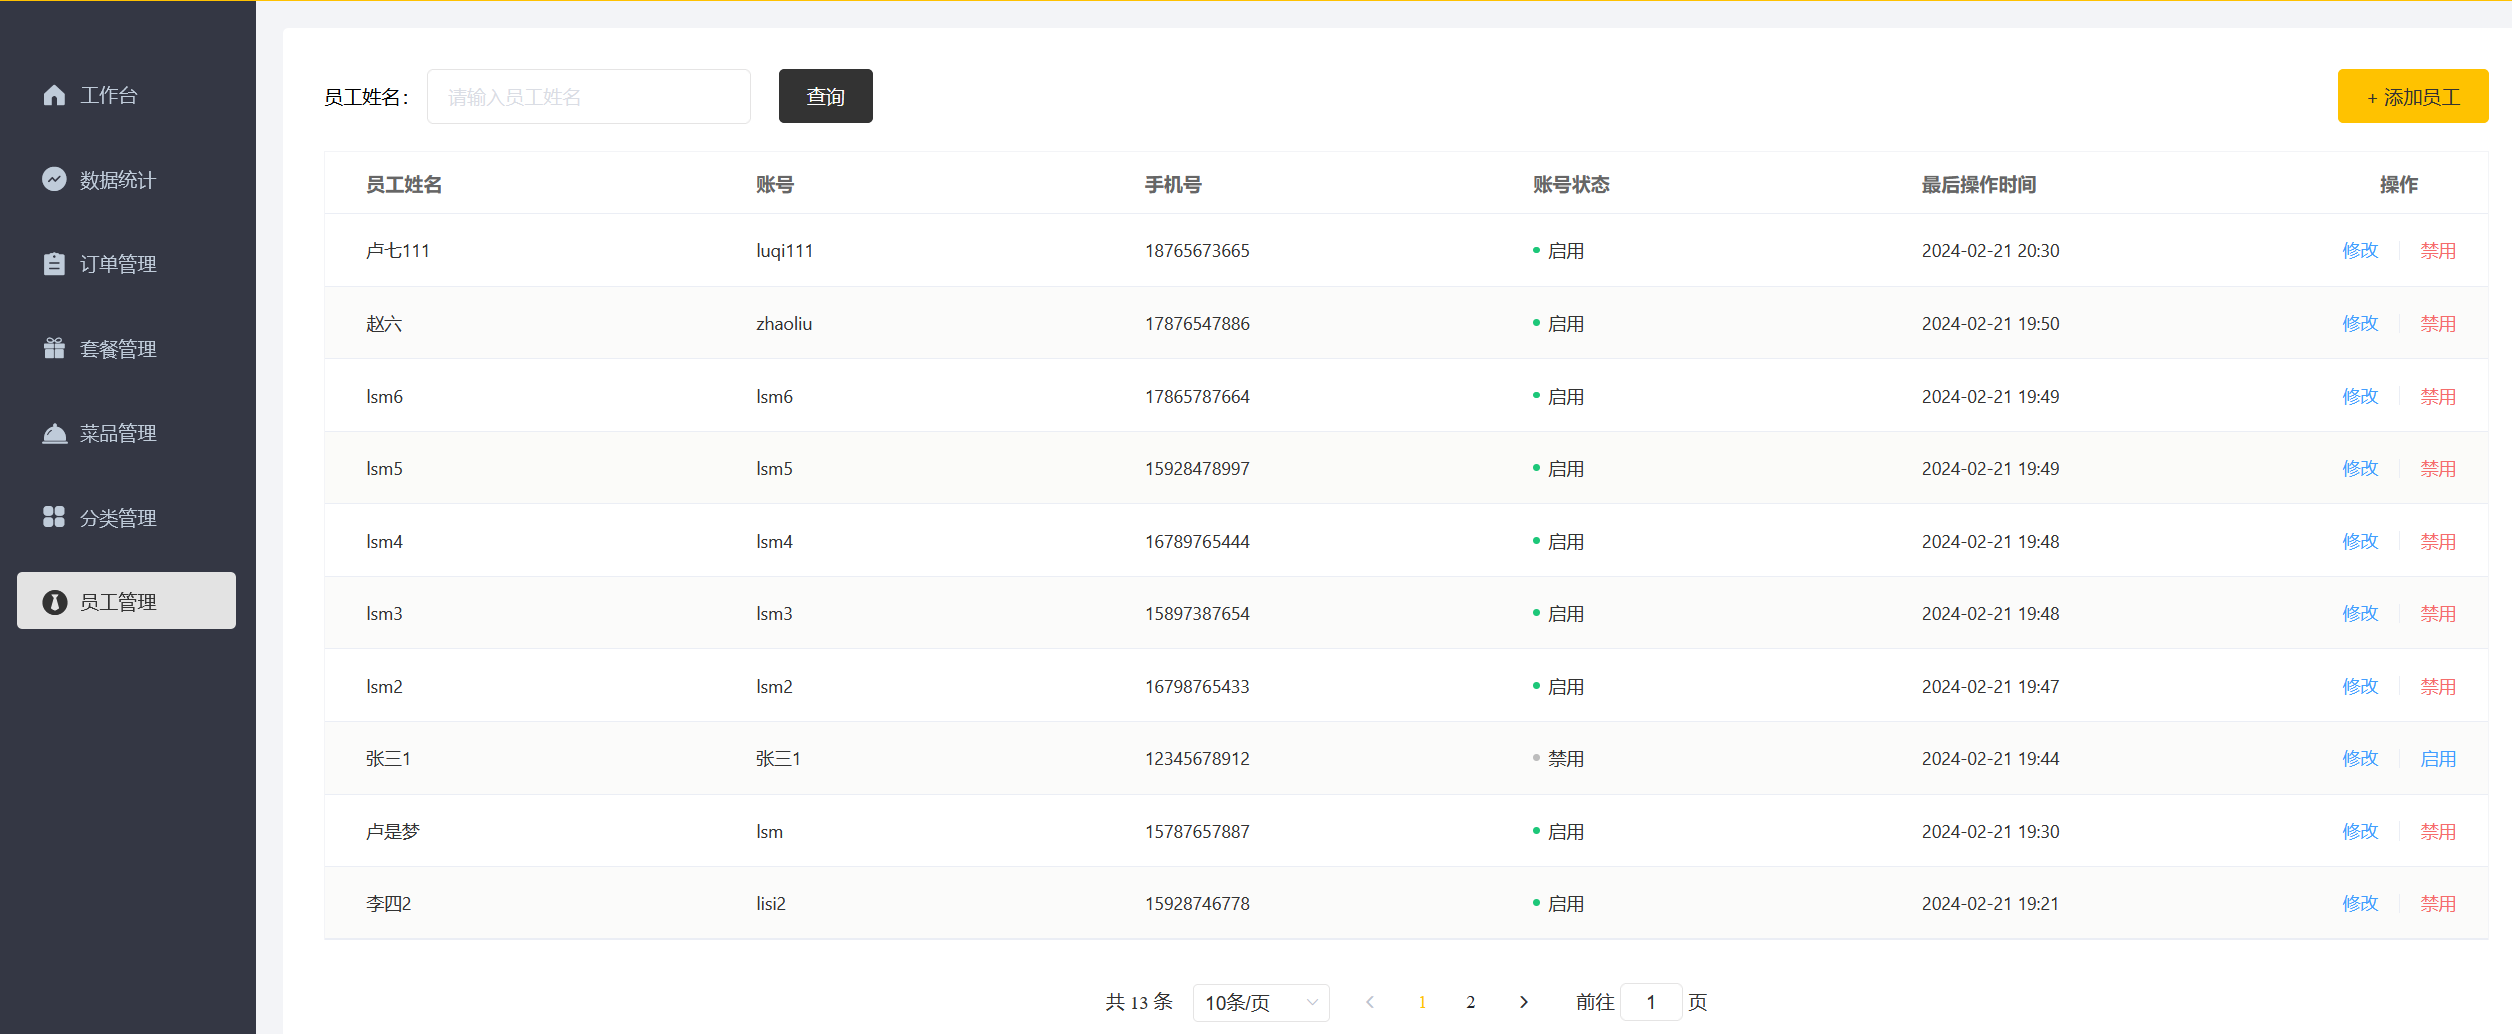Screen dimensions: 2512x1034
Task: Click account name luqi111
Action: 784,251
